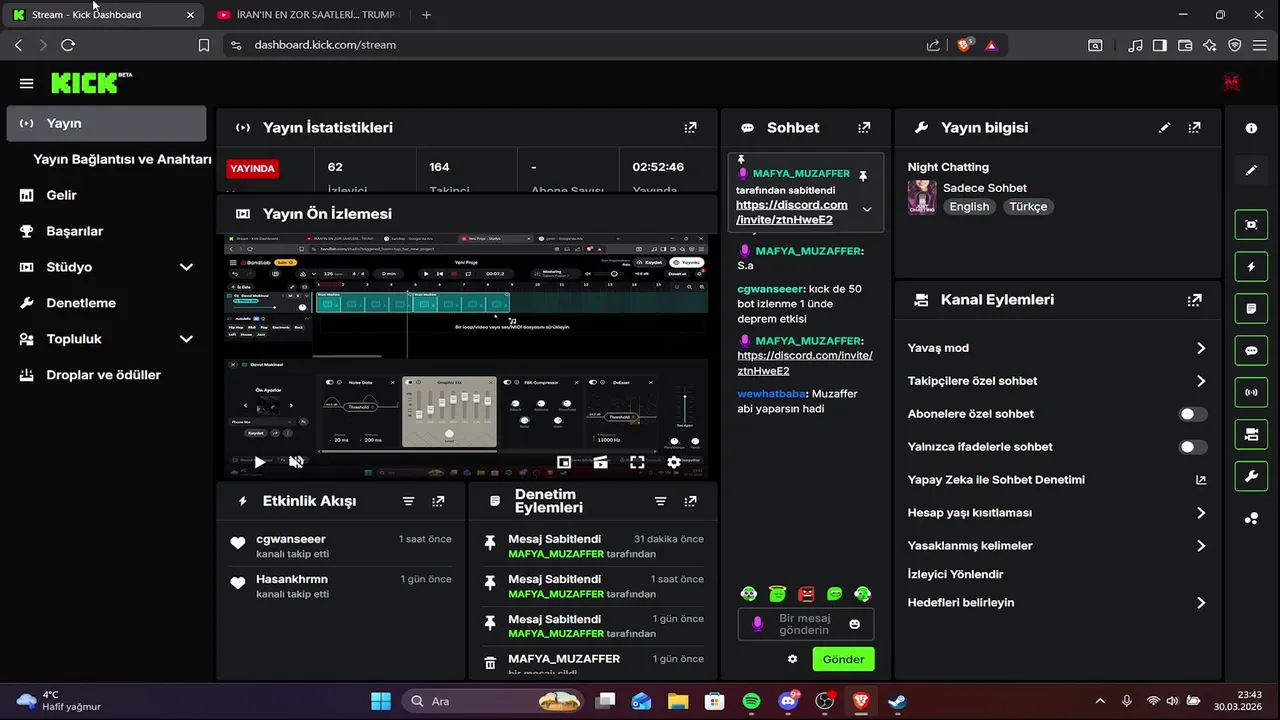
Task: Open Steam from the taskbar
Action: pos(897,701)
